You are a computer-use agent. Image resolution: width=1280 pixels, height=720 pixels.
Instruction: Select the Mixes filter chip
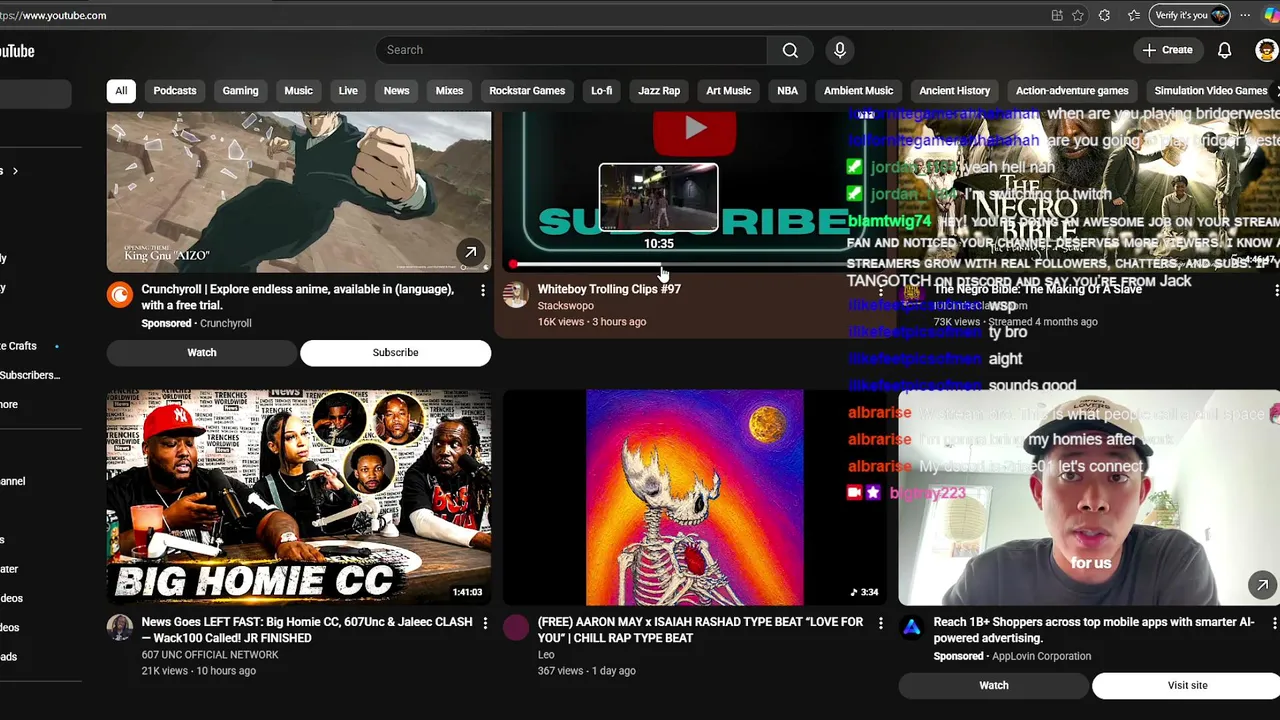click(449, 91)
